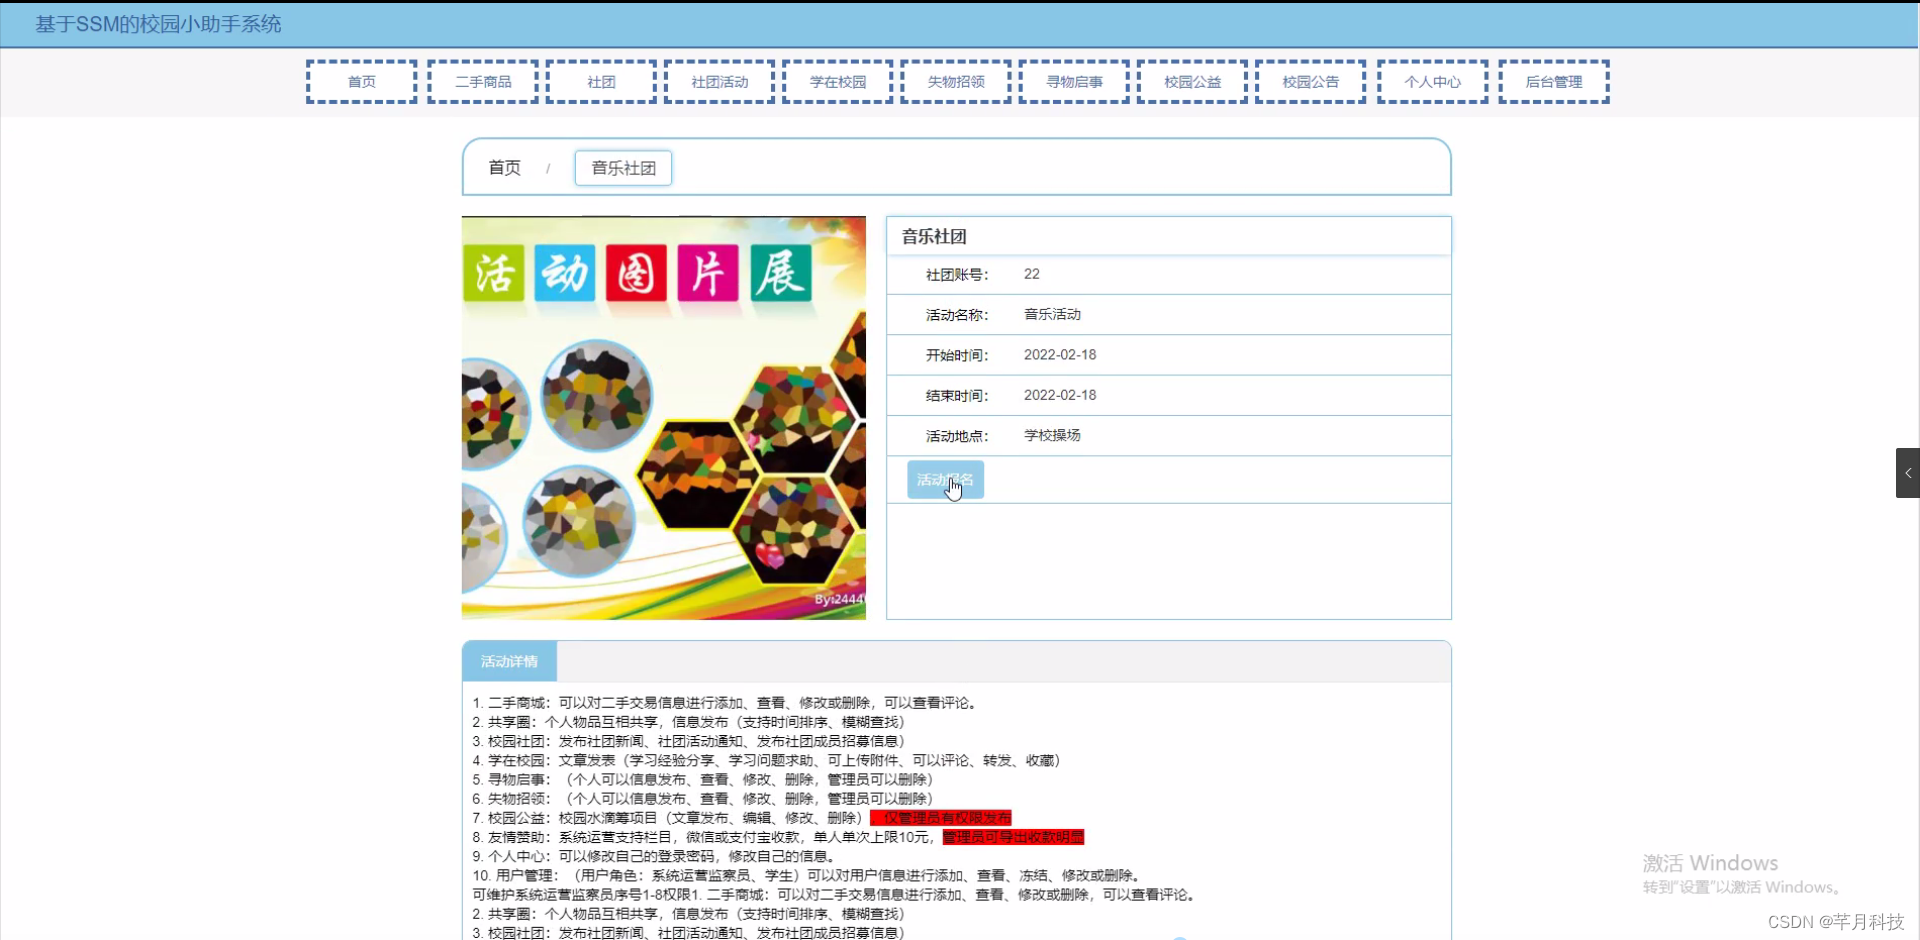Click 首页 in the breadcrumb trail
The height and width of the screenshot is (940, 1920).
[x=504, y=167]
